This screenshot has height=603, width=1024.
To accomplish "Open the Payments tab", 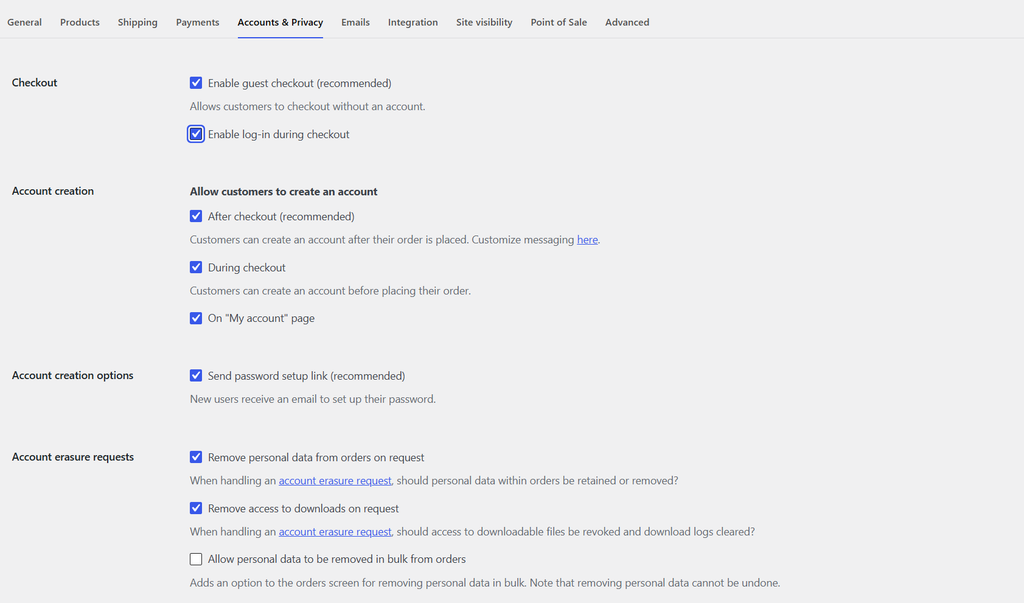I will (x=197, y=22).
